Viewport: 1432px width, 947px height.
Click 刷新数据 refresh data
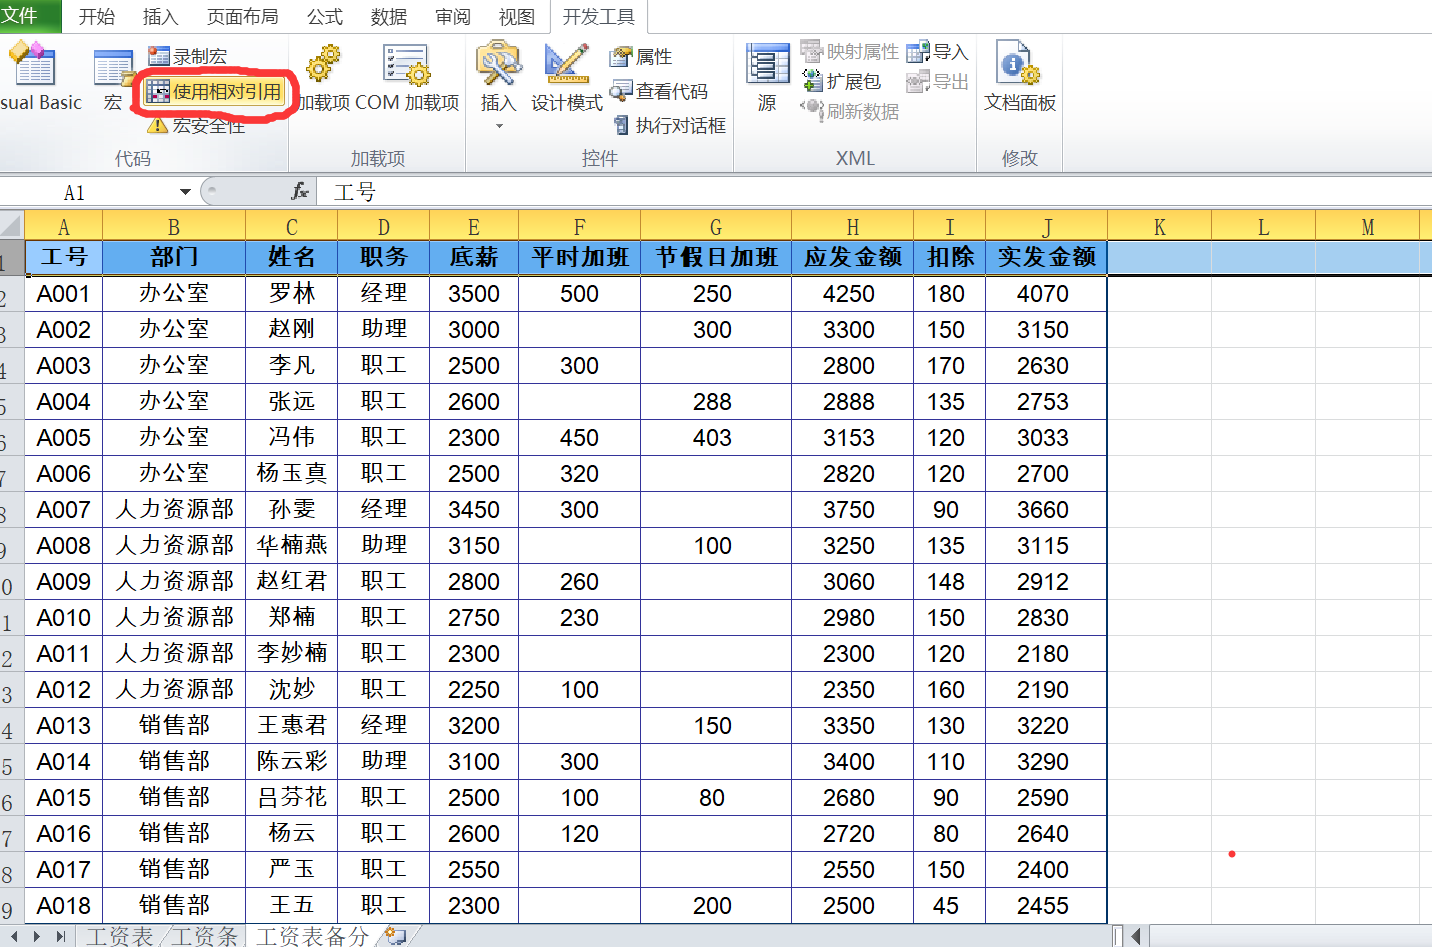[850, 111]
